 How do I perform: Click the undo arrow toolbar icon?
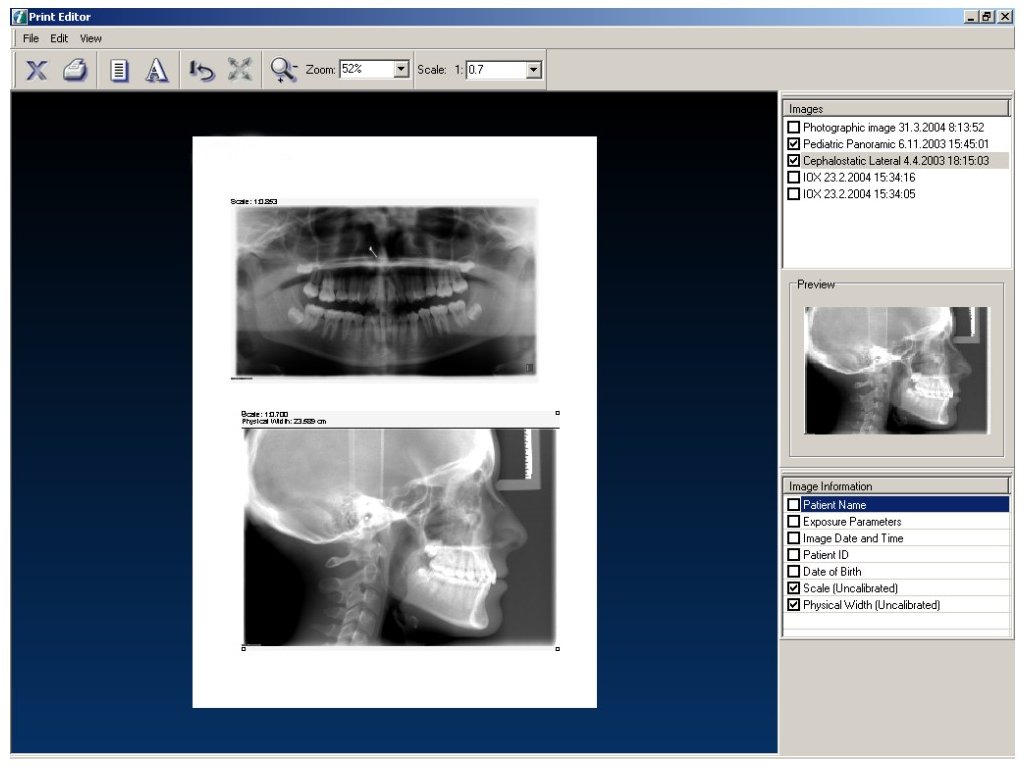[x=201, y=70]
